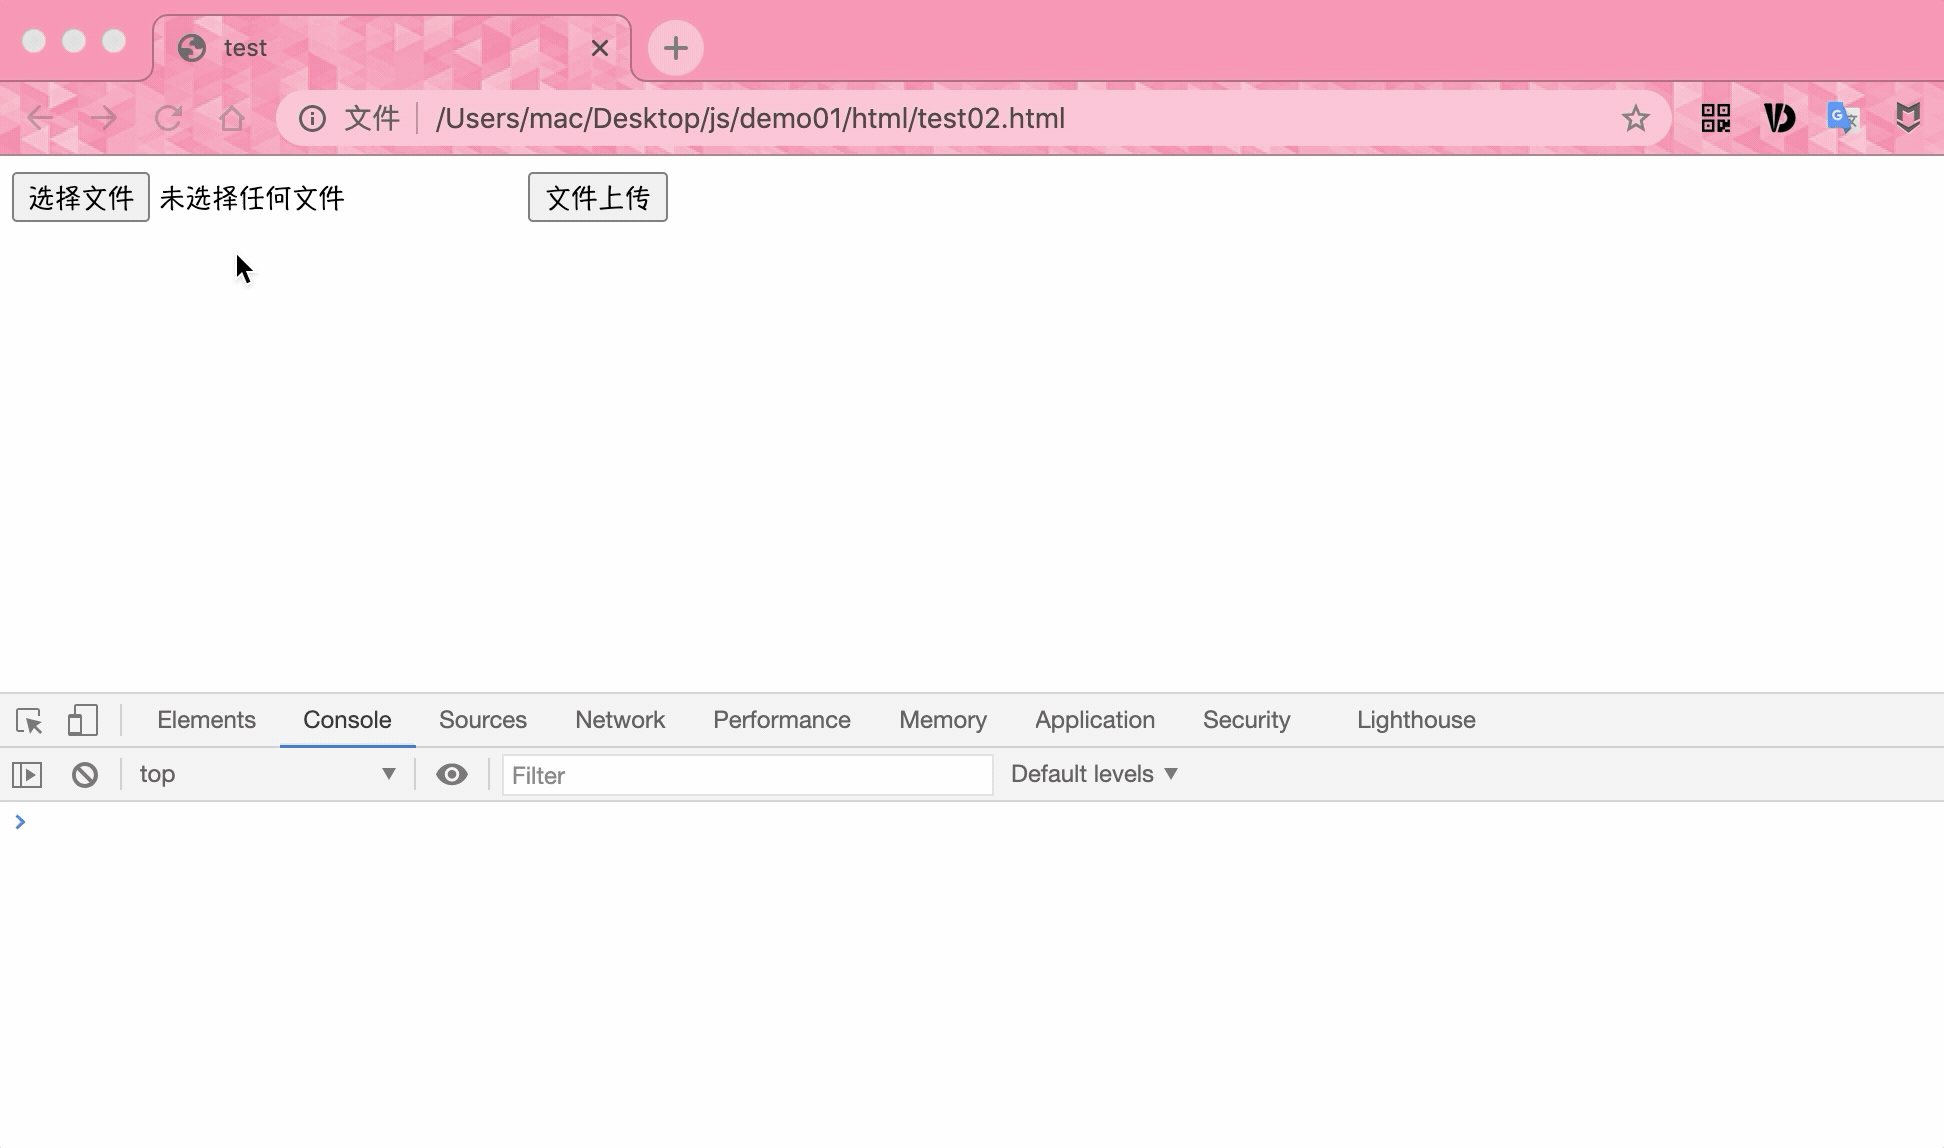Image resolution: width=1944 pixels, height=1148 pixels.
Task: Select the Lighthouse audit tab
Action: [x=1417, y=719]
